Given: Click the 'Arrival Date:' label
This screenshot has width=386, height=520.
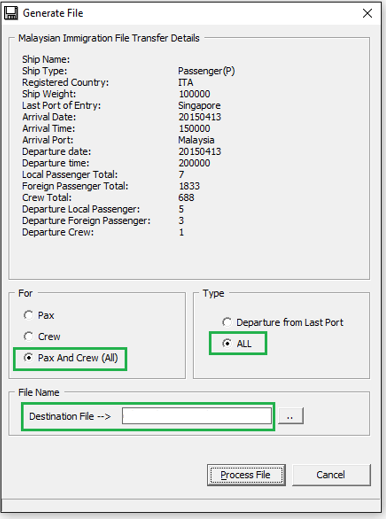Looking at the screenshot, I should 49,117.
